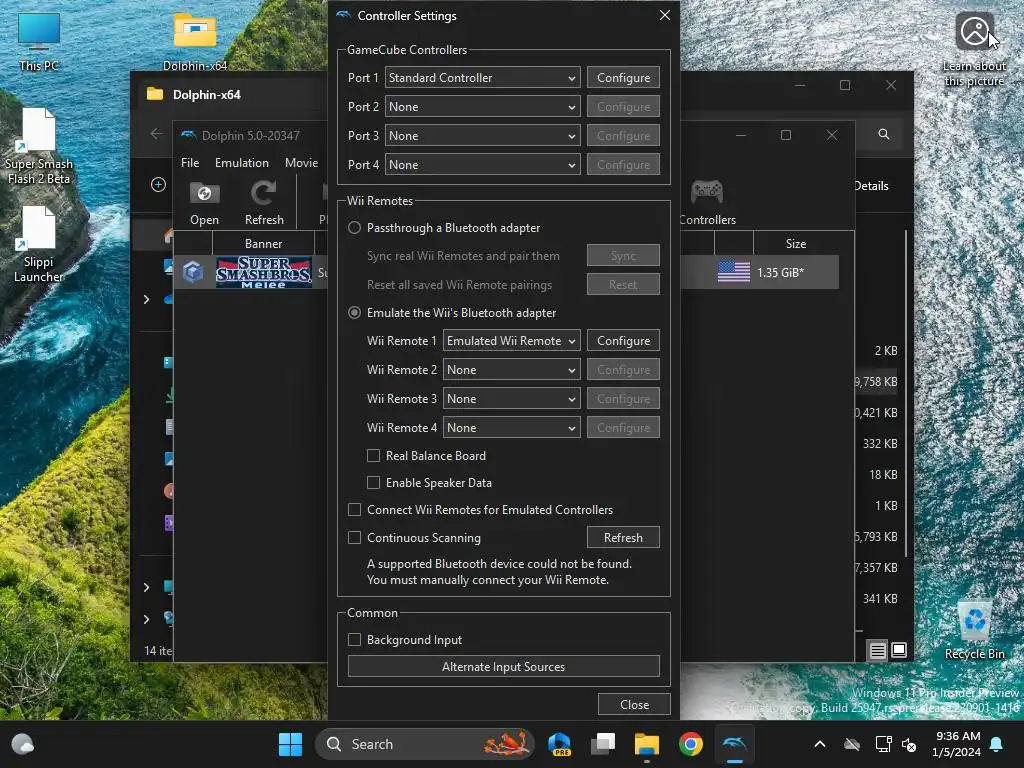Click the Refresh button beside Continuous Scanning
This screenshot has width=1024, height=768.
pos(623,537)
